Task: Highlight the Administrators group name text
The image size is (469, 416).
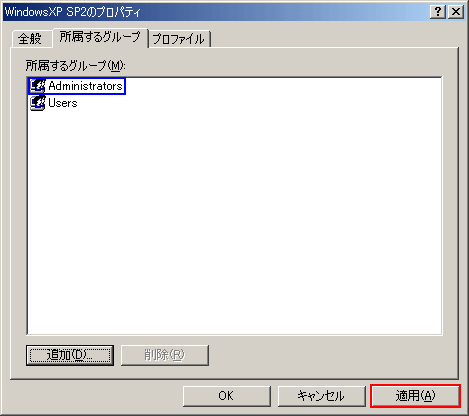Action: click(x=85, y=86)
